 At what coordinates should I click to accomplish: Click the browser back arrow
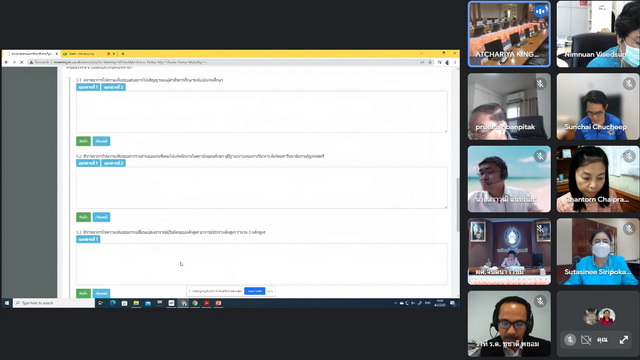pos(7,62)
